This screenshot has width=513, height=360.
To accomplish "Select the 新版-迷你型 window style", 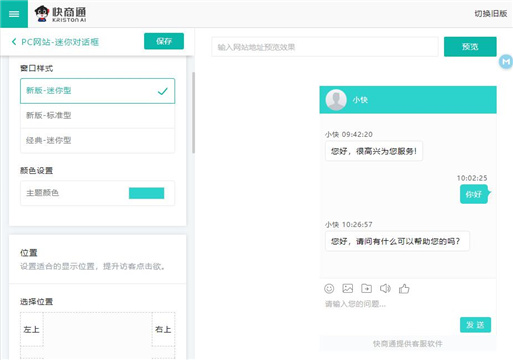I will (x=97, y=91).
